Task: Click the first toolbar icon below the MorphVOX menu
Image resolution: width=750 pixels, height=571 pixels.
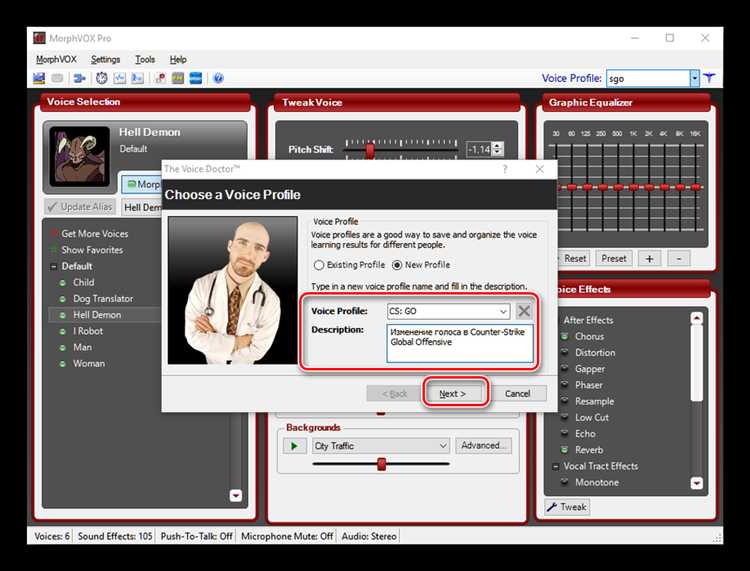Action: [39, 78]
